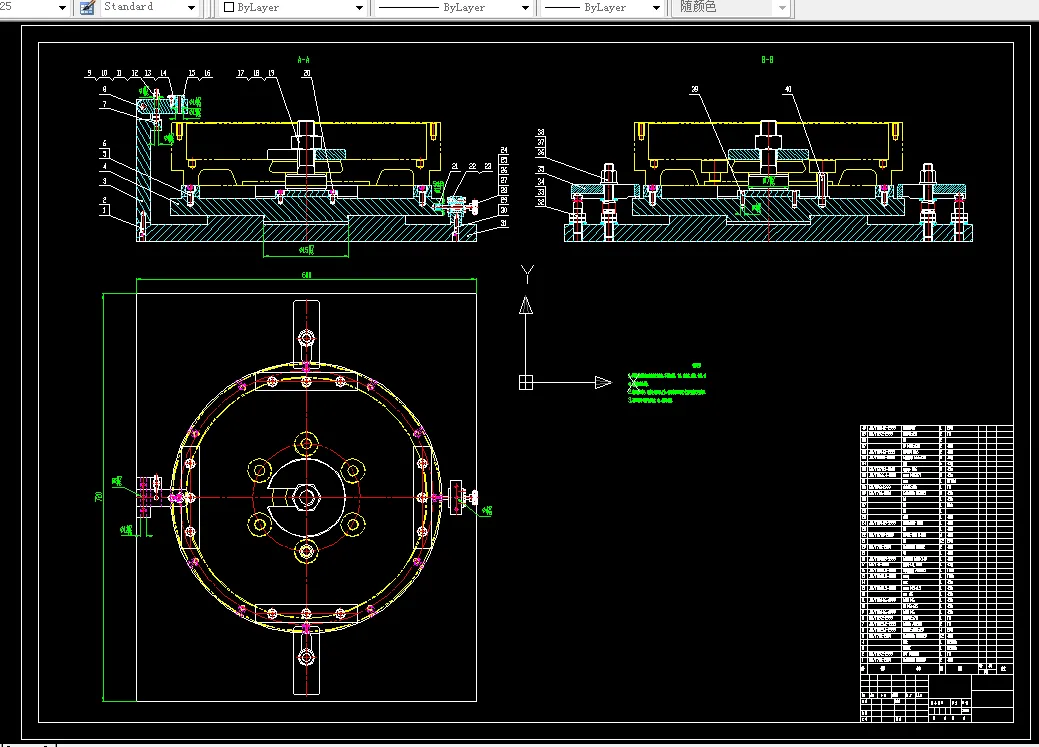Open the dropdown showing value 25
The image size is (1039, 747).
(62, 8)
